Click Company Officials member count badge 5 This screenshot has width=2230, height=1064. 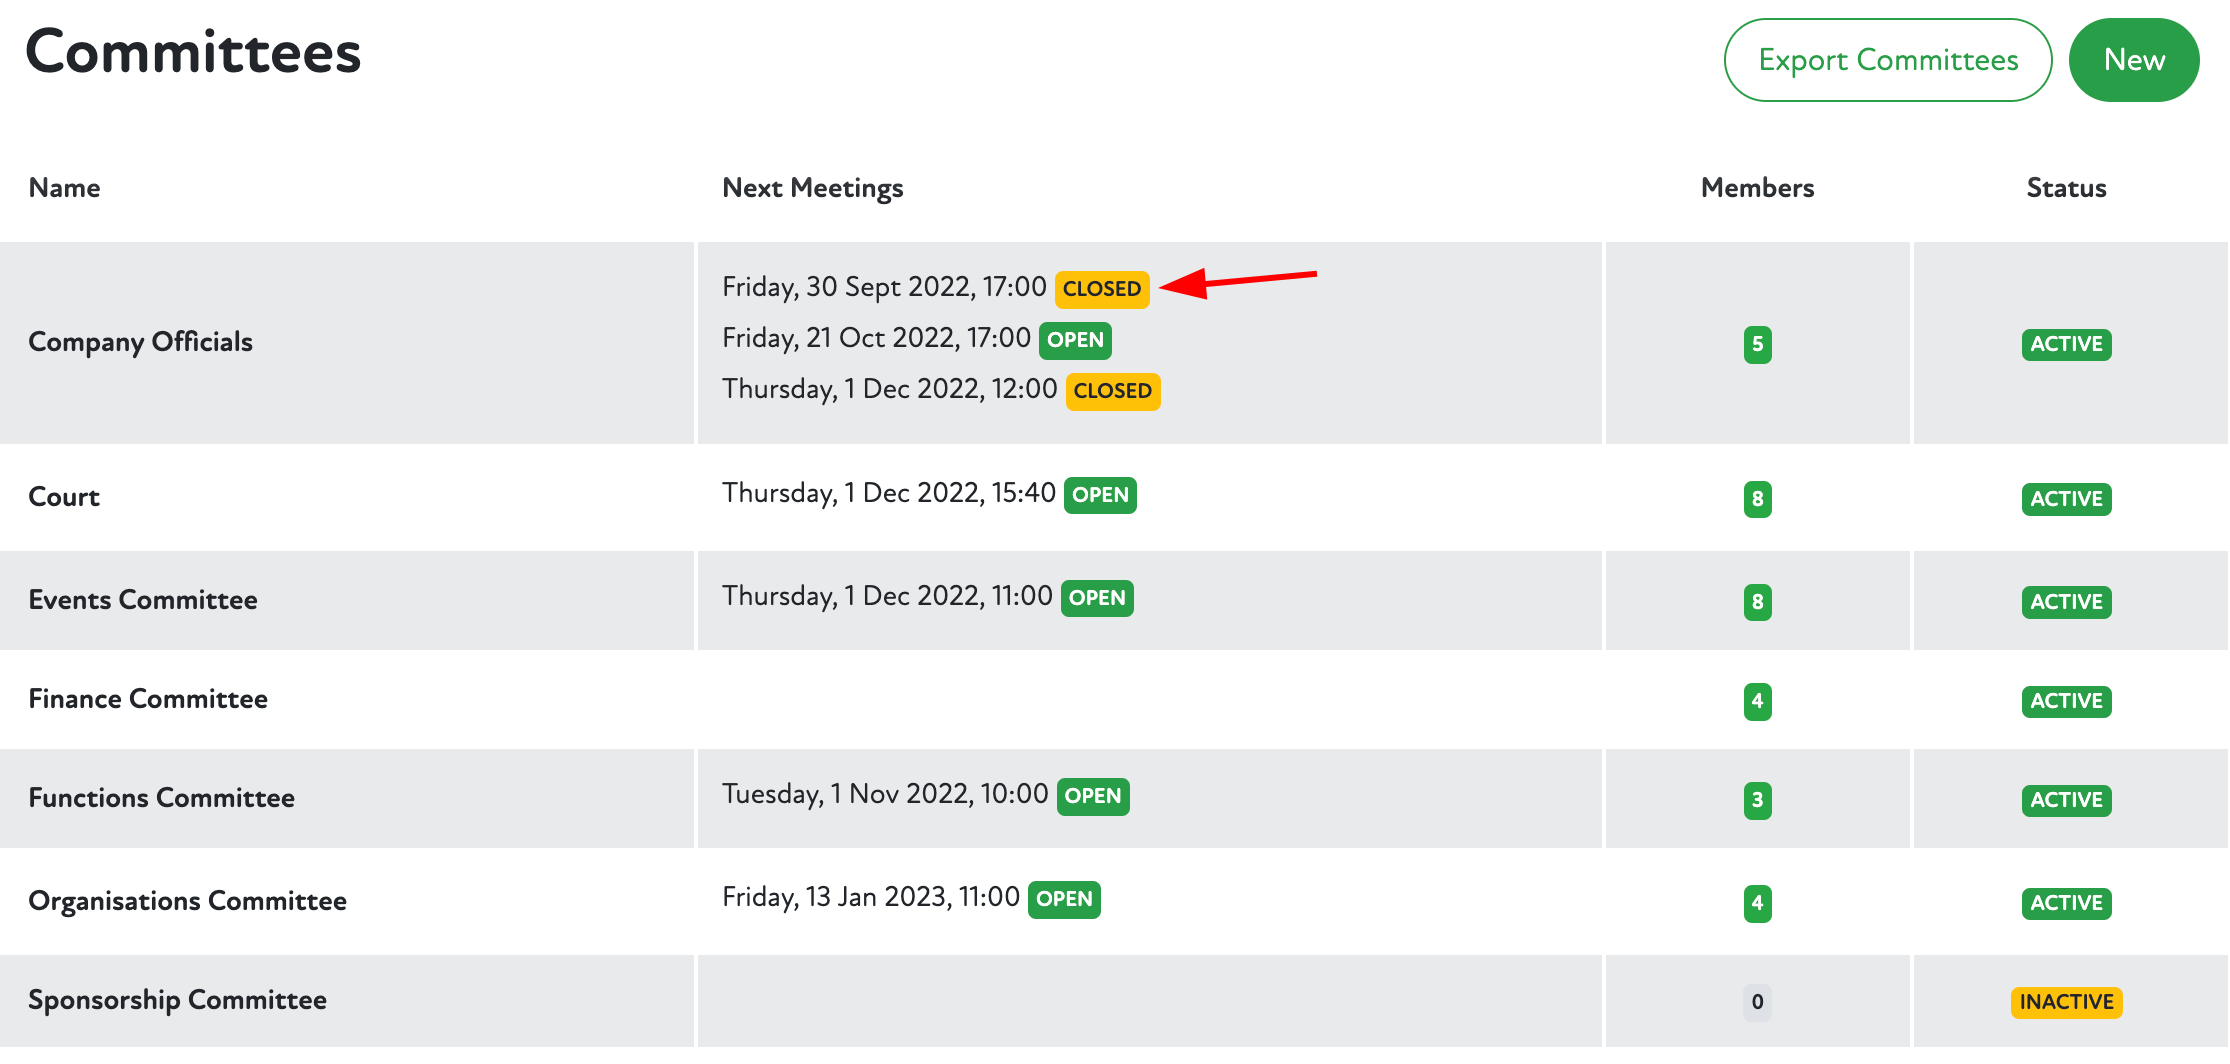1757,345
